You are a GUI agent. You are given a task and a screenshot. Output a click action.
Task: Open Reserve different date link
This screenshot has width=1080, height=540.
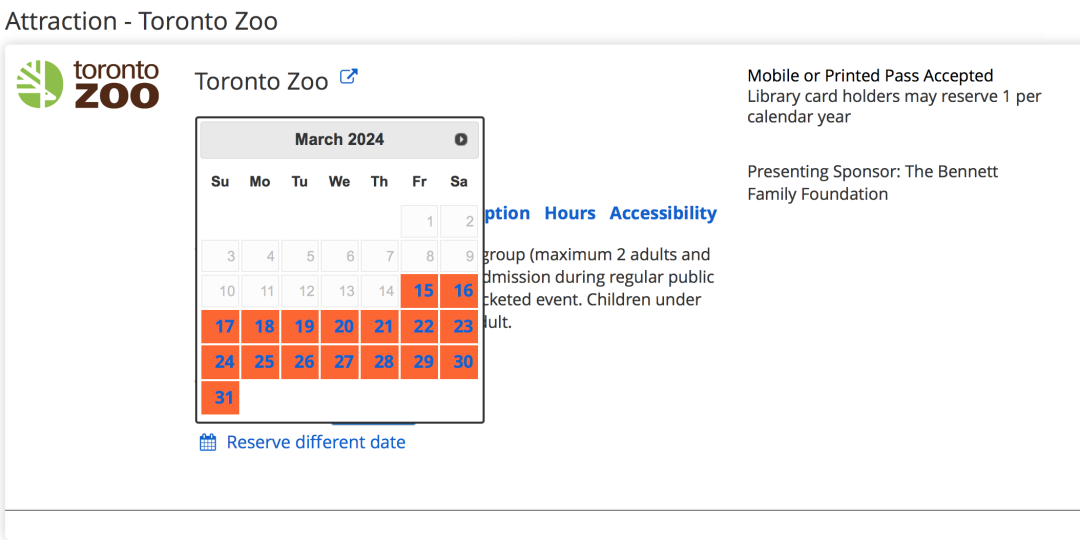(316, 442)
